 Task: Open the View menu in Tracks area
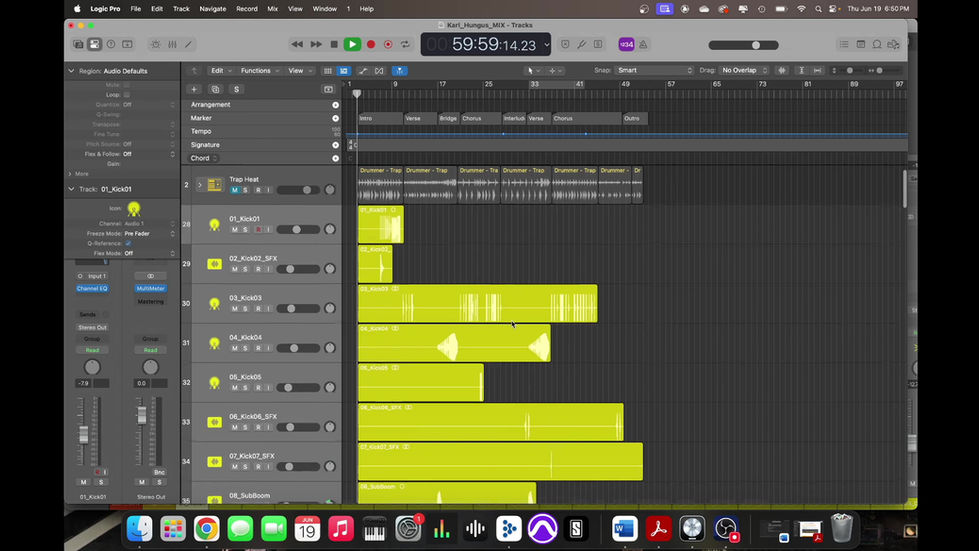(x=300, y=71)
